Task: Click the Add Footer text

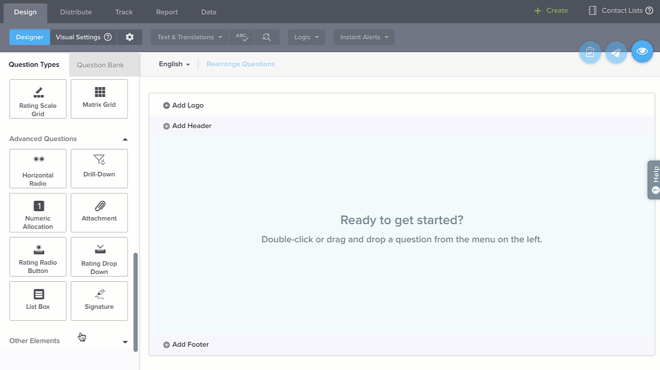Action: [190, 344]
